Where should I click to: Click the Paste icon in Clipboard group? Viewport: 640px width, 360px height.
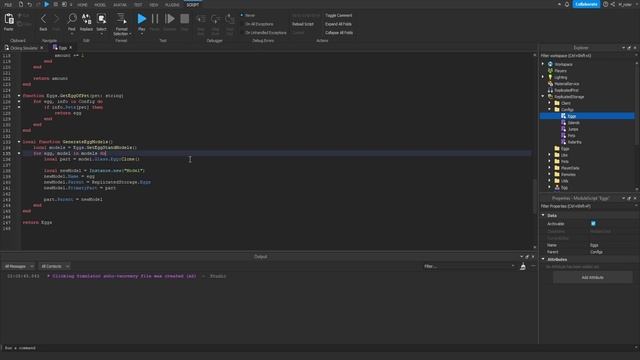[9, 19]
